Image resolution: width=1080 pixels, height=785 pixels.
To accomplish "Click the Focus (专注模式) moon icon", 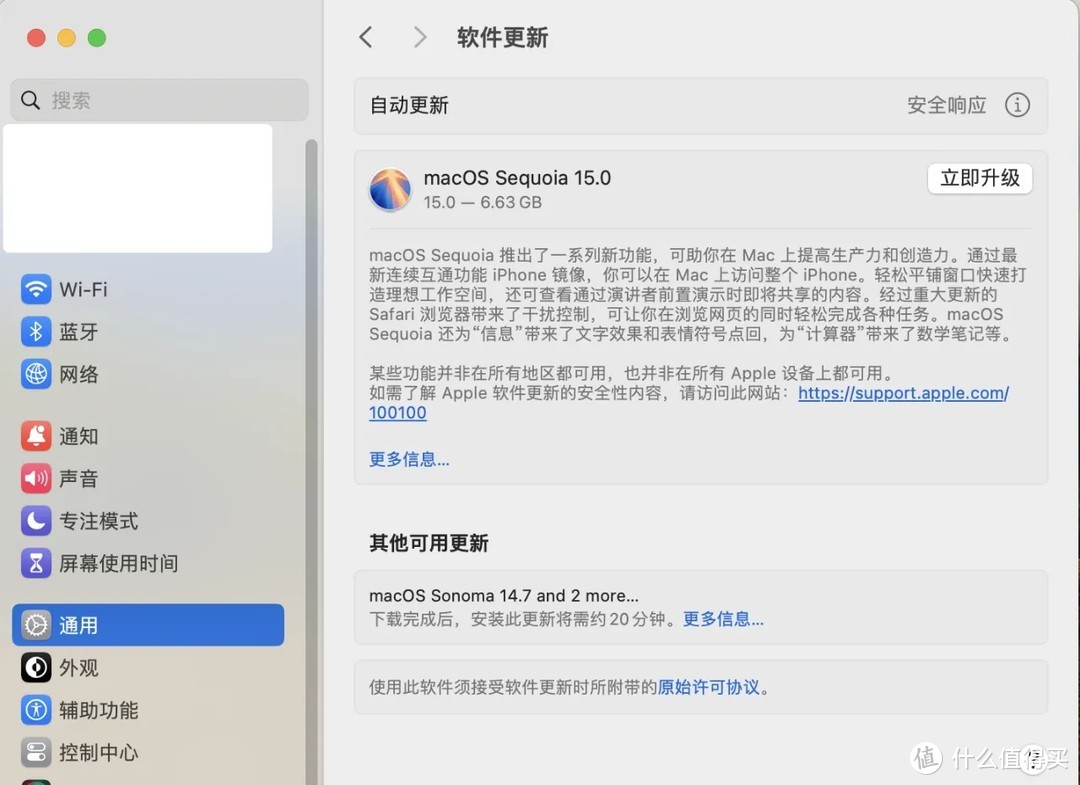I will pos(36,521).
